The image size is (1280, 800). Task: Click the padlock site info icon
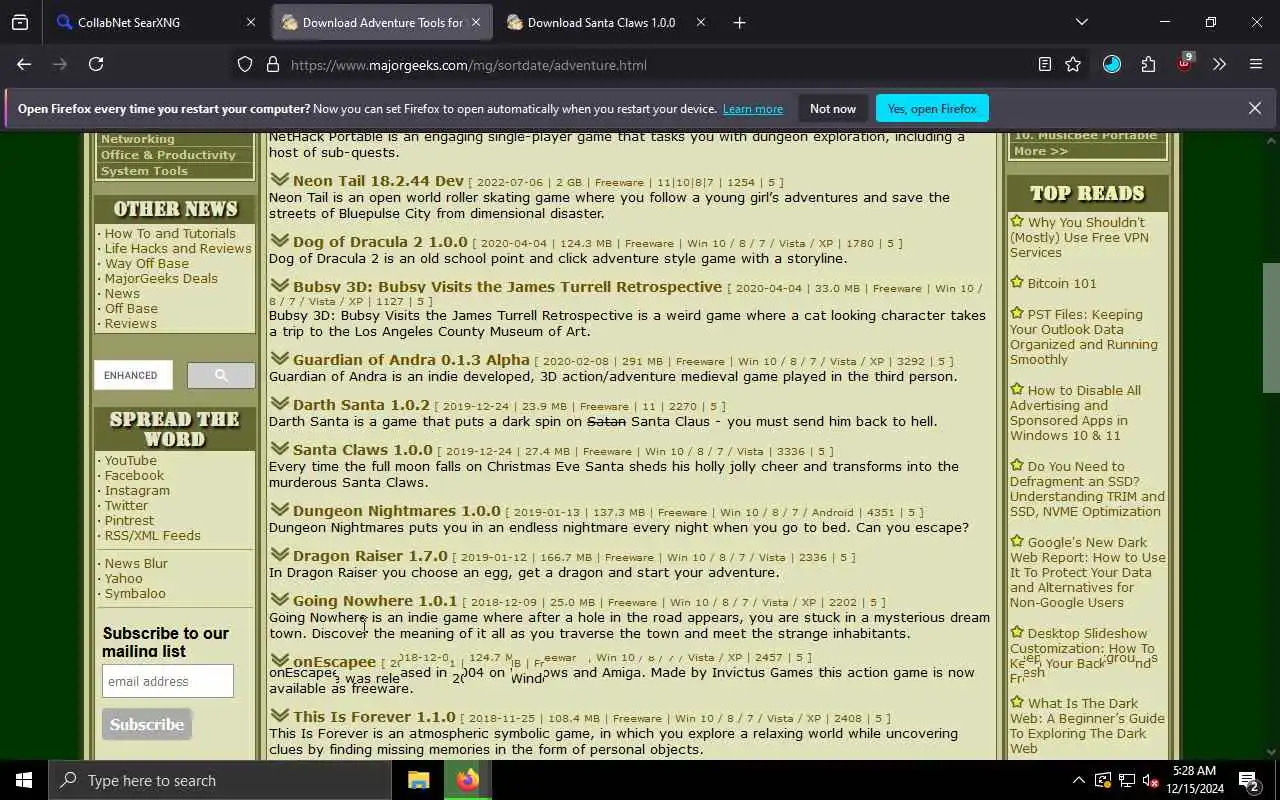point(272,65)
